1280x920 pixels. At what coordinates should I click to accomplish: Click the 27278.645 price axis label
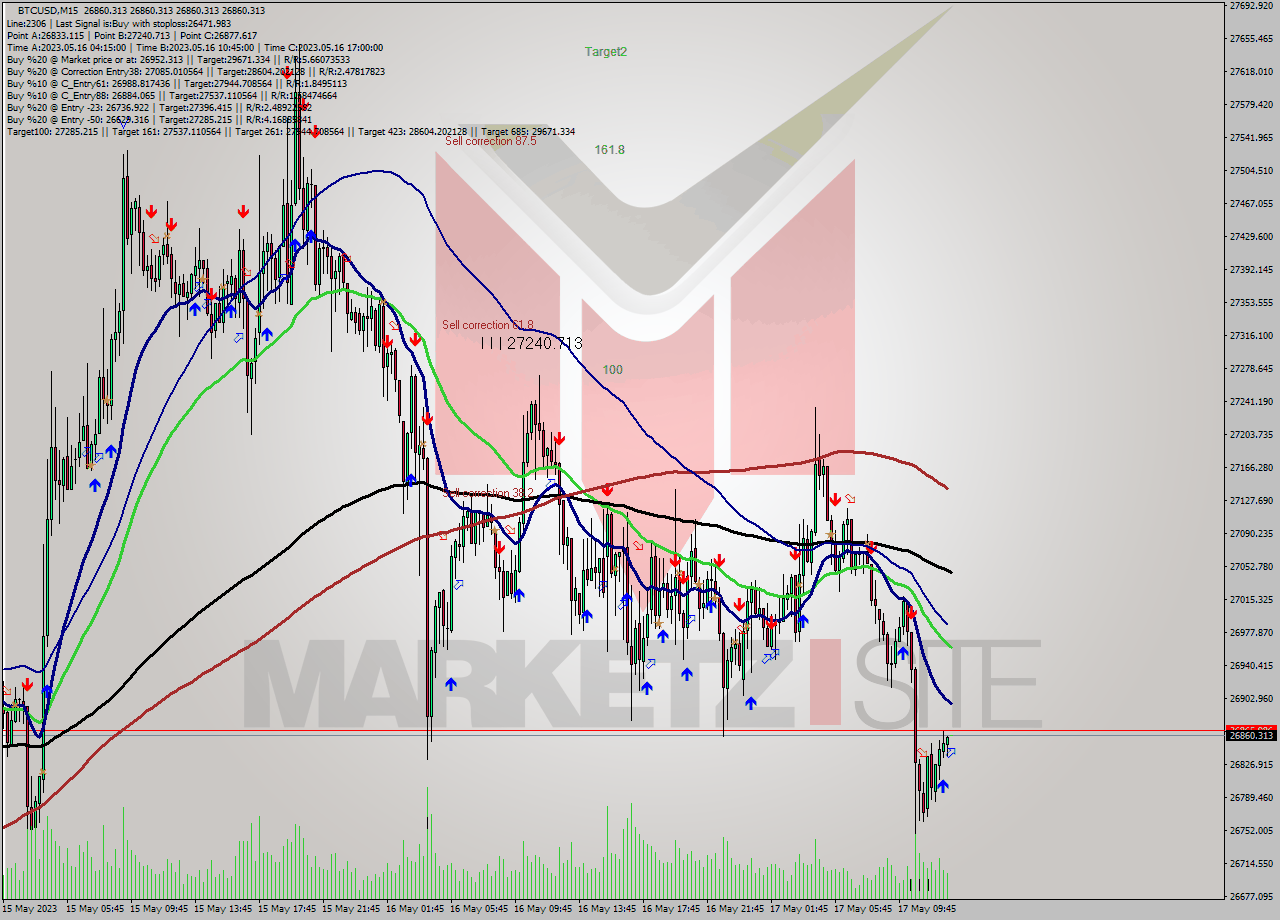[1251, 368]
